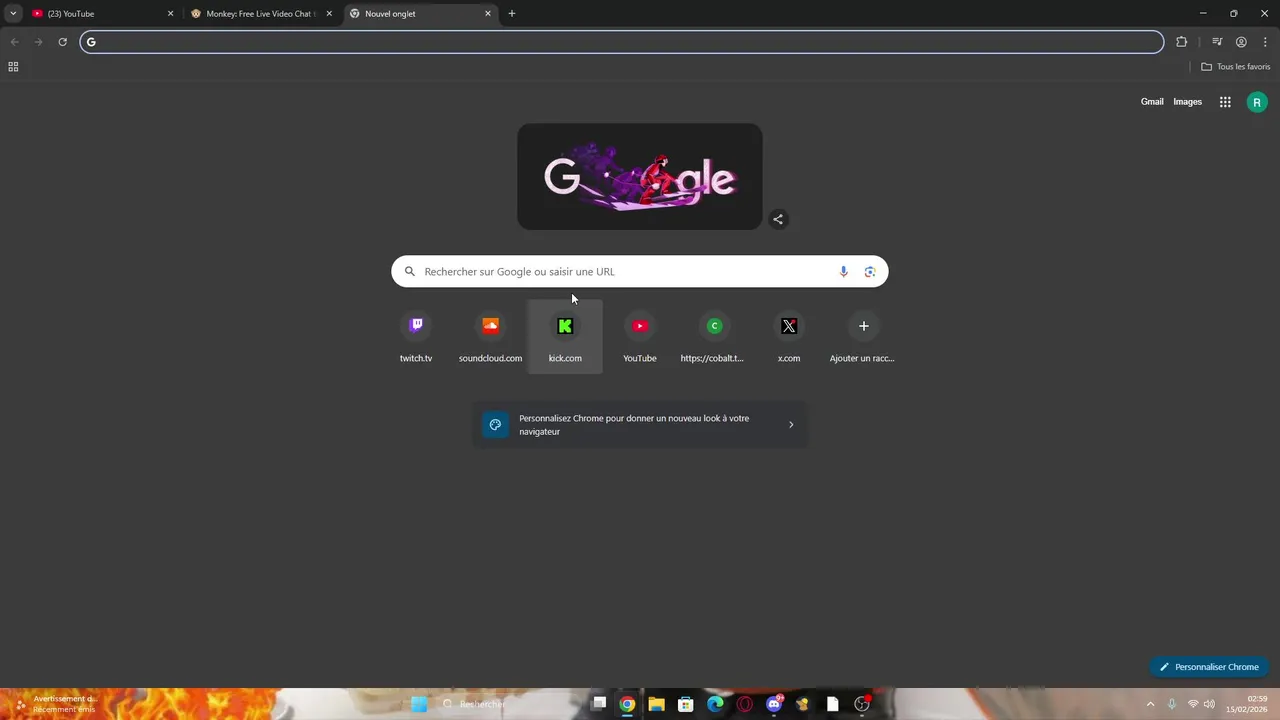Viewport: 1280px width, 720px height.
Task: Open File Explorer from the taskbar
Action: point(656,704)
